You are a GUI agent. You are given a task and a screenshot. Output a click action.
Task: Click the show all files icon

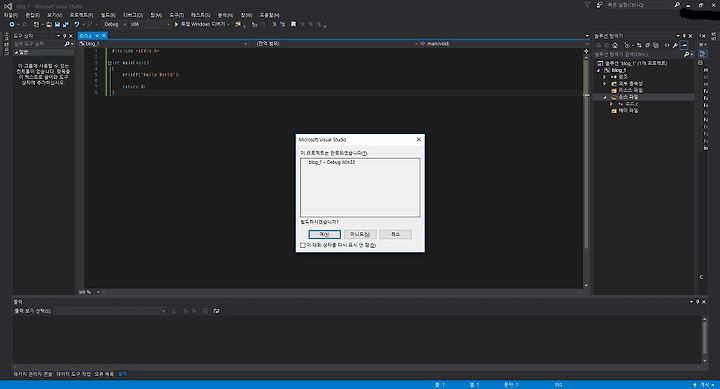click(x=656, y=45)
